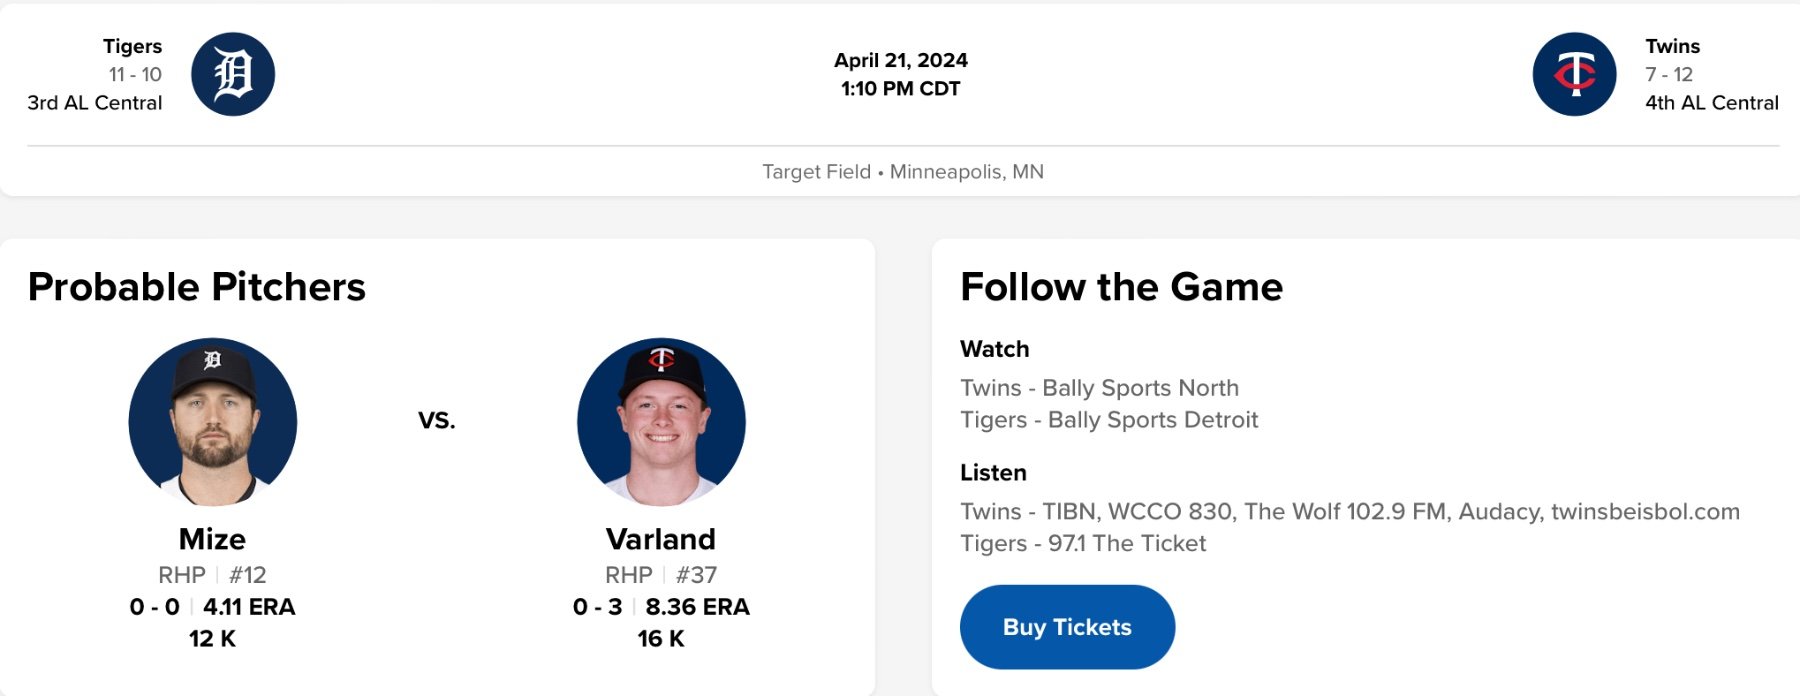Click the Minnesota Twins team logo

click(1574, 74)
